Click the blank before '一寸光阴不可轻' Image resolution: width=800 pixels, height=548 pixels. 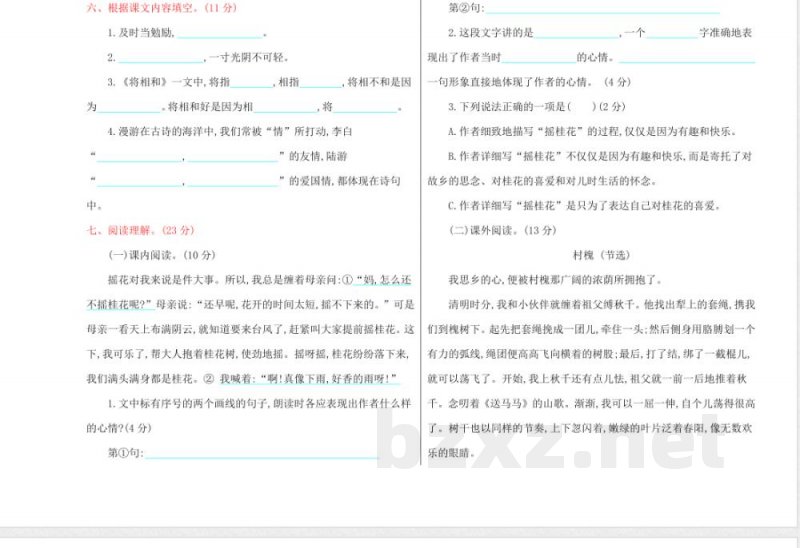tap(161, 58)
